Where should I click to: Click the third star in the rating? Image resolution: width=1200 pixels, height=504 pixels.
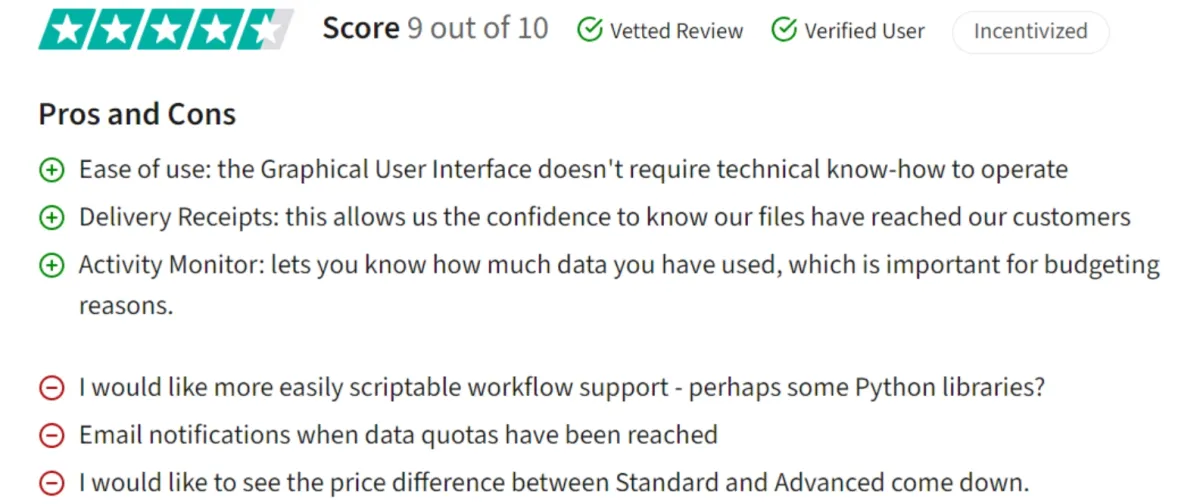click(165, 29)
